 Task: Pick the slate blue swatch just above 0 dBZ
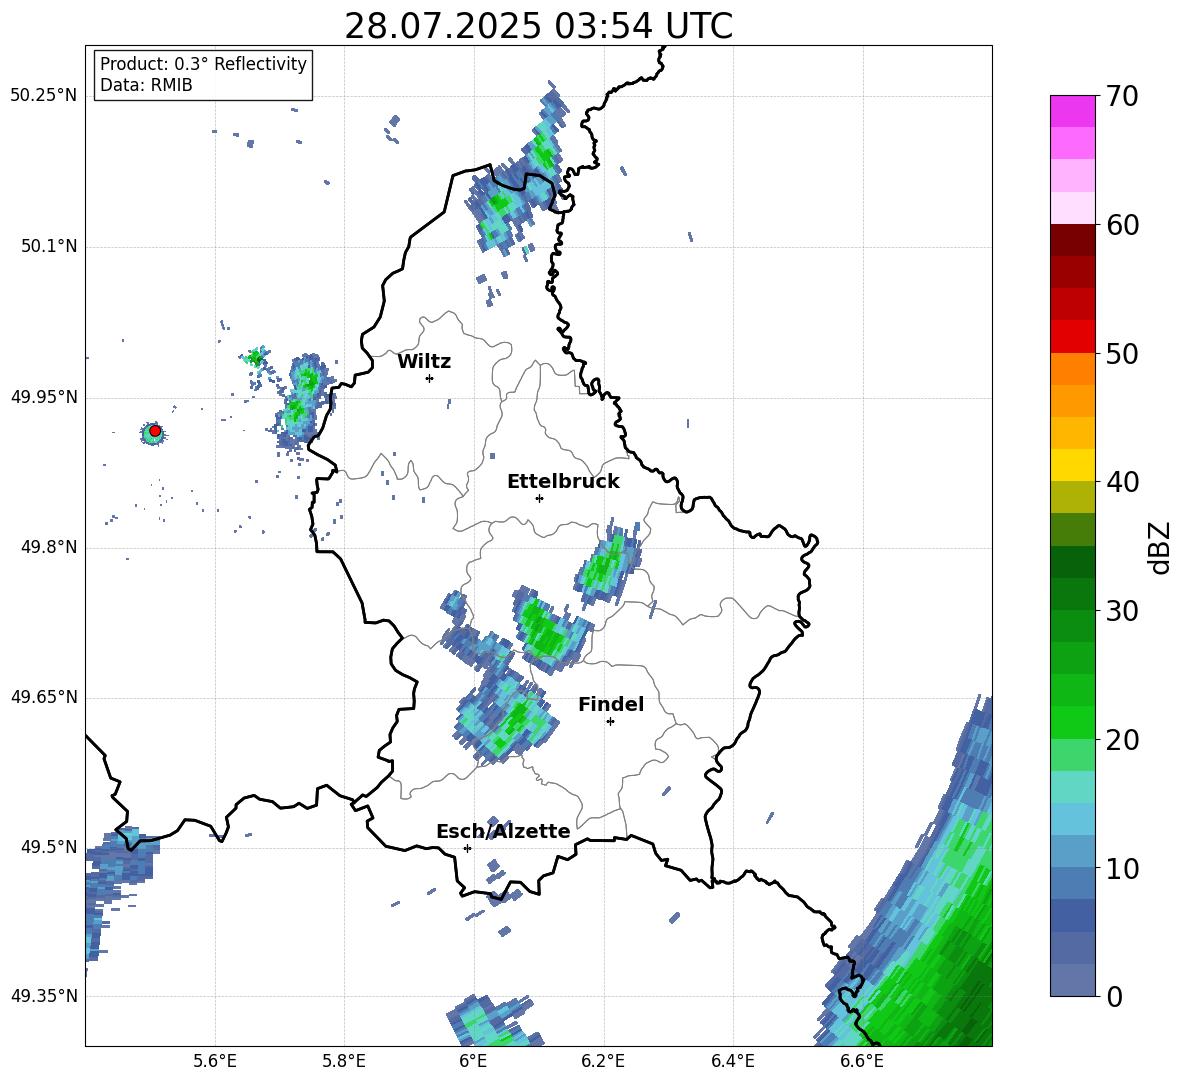(1072, 980)
